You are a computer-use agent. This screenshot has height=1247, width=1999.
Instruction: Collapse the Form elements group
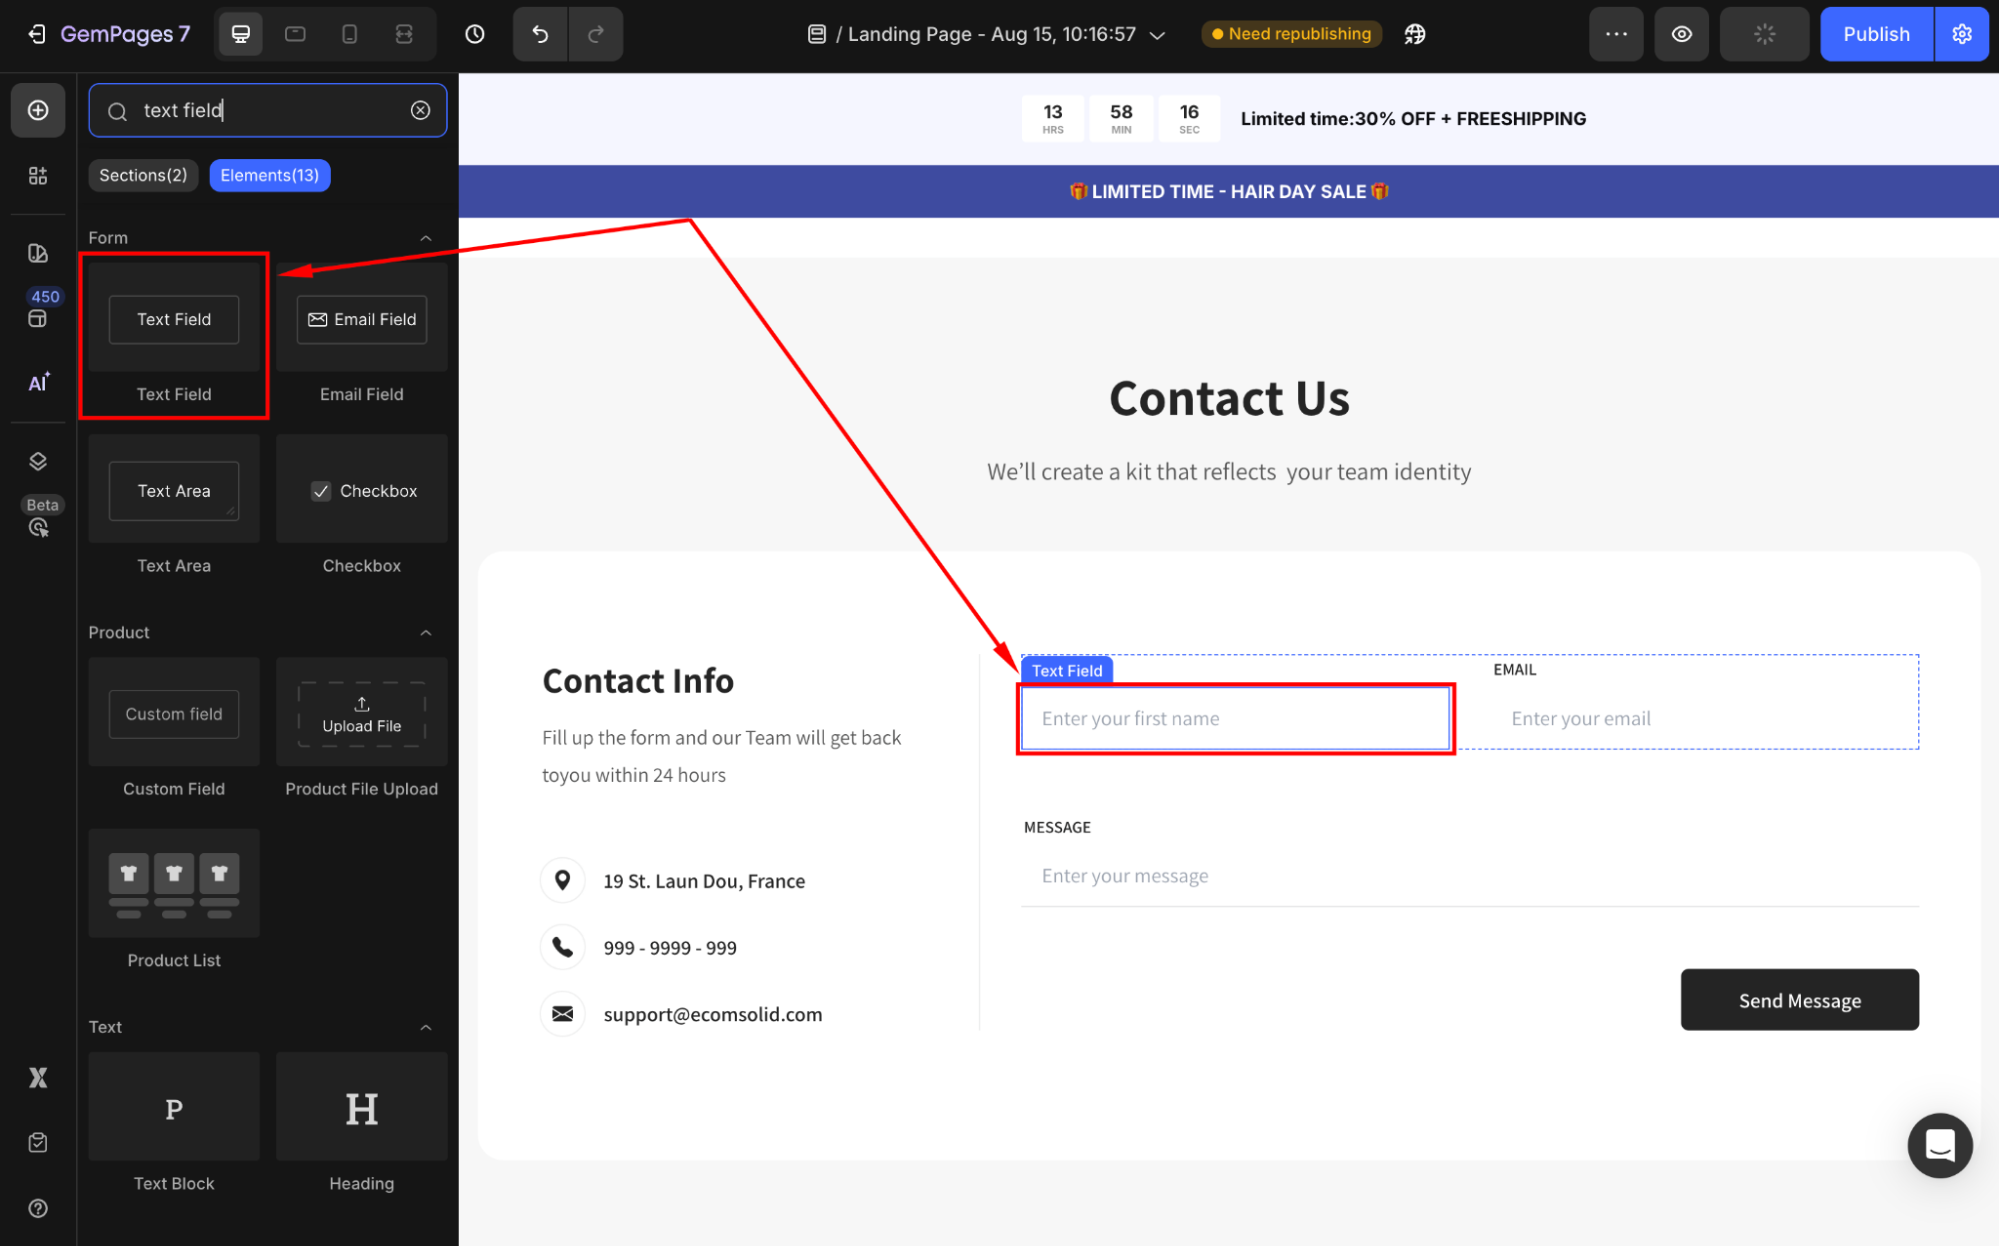[426, 238]
